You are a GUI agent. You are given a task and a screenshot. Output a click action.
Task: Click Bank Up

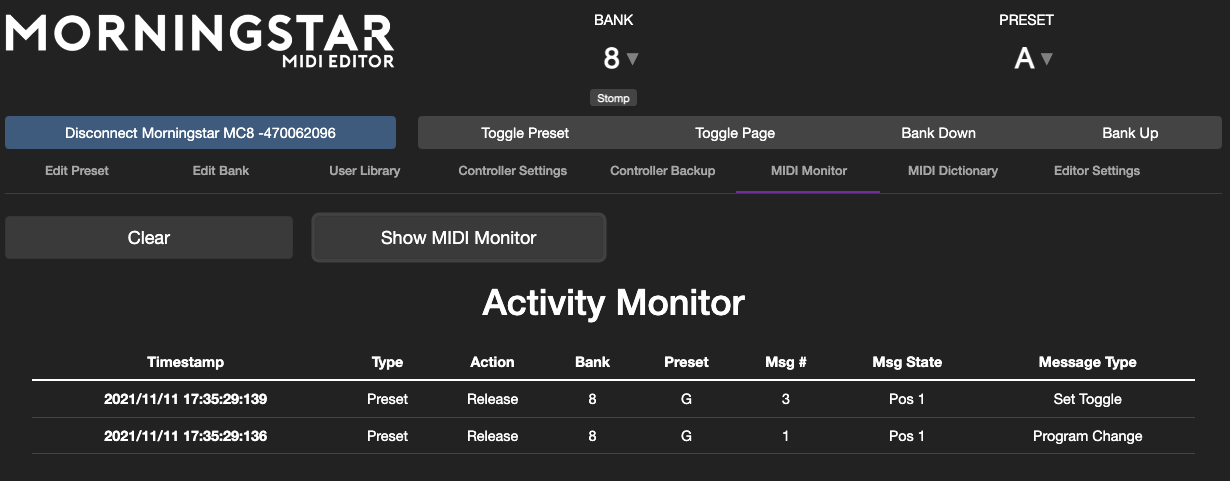(1130, 133)
